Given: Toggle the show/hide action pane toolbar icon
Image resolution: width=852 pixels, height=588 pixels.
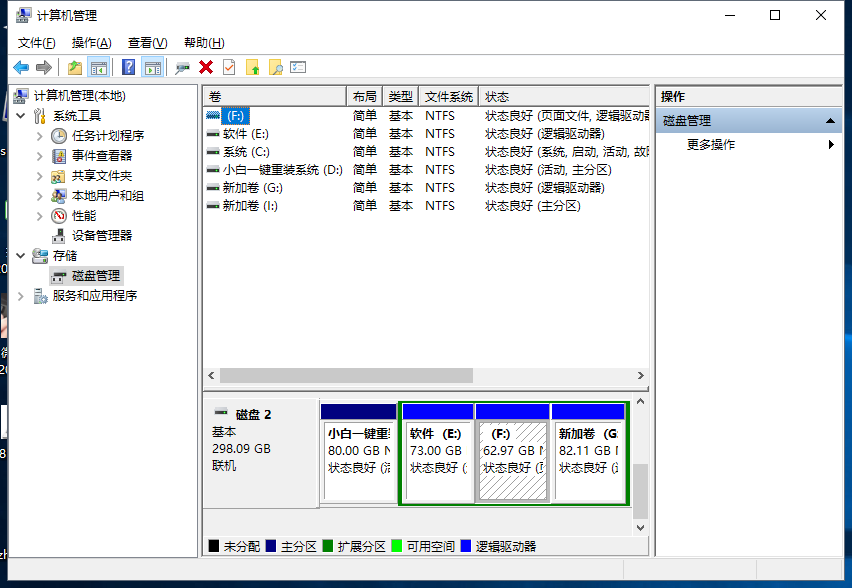Looking at the screenshot, I should [152, 67].
